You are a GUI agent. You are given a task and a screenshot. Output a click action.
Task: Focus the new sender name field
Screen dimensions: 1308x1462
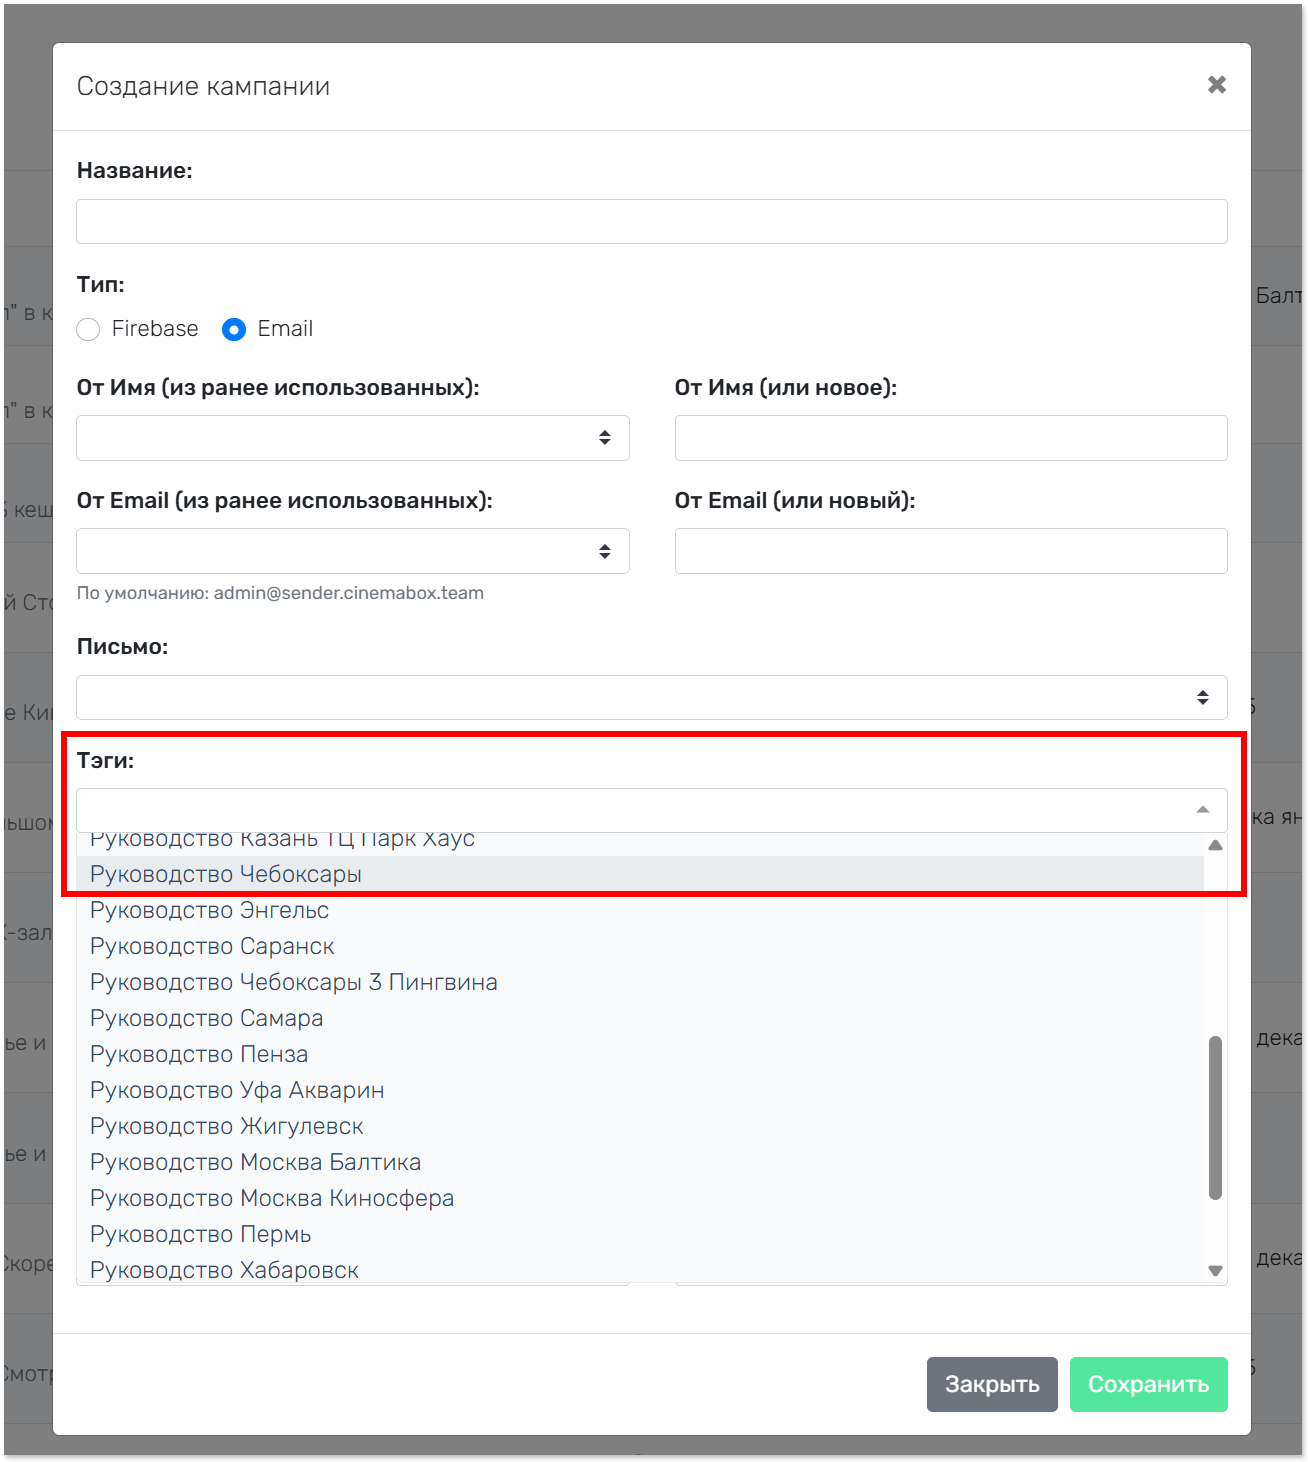950,438
